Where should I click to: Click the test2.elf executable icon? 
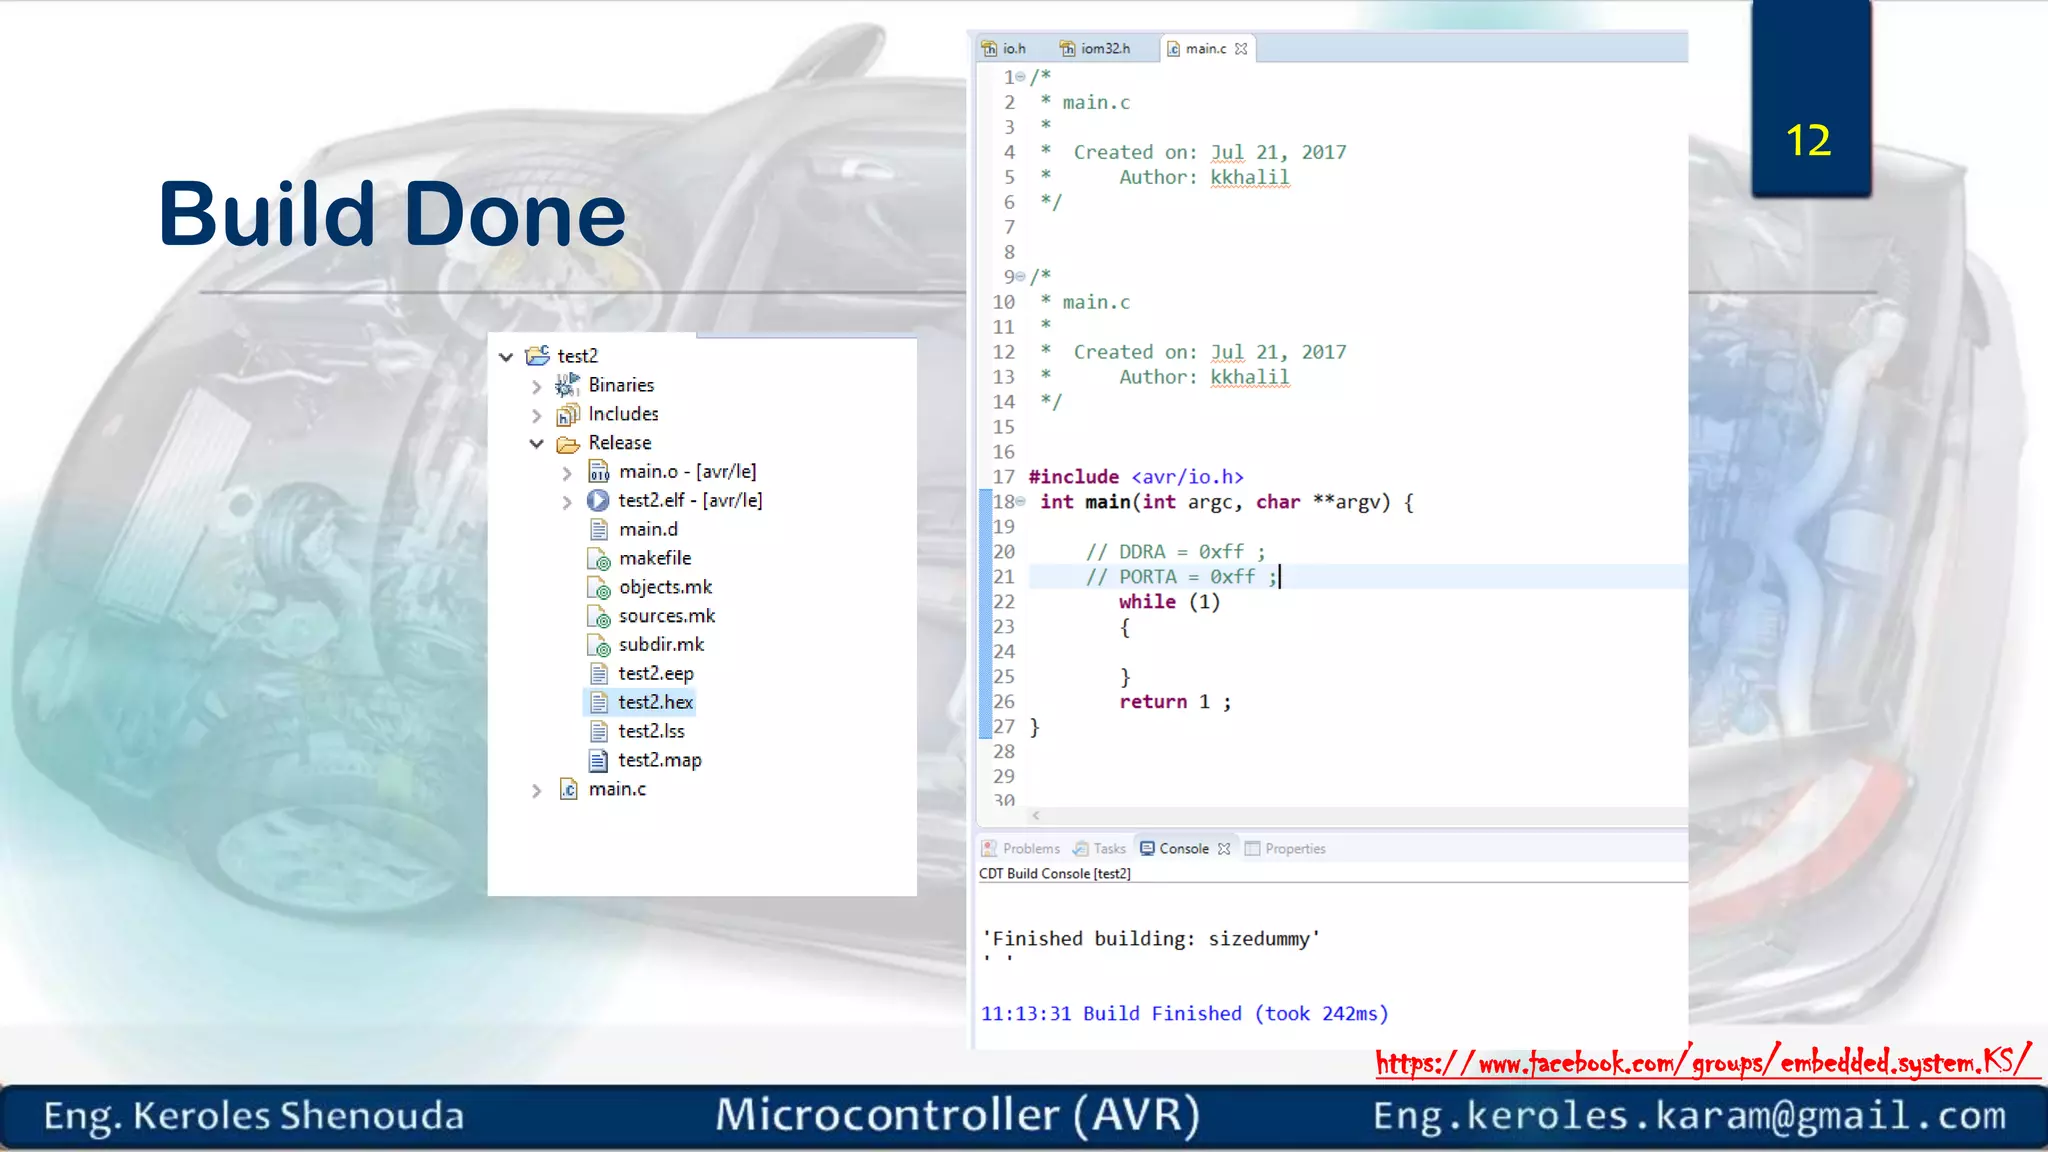tap(598, 500)
